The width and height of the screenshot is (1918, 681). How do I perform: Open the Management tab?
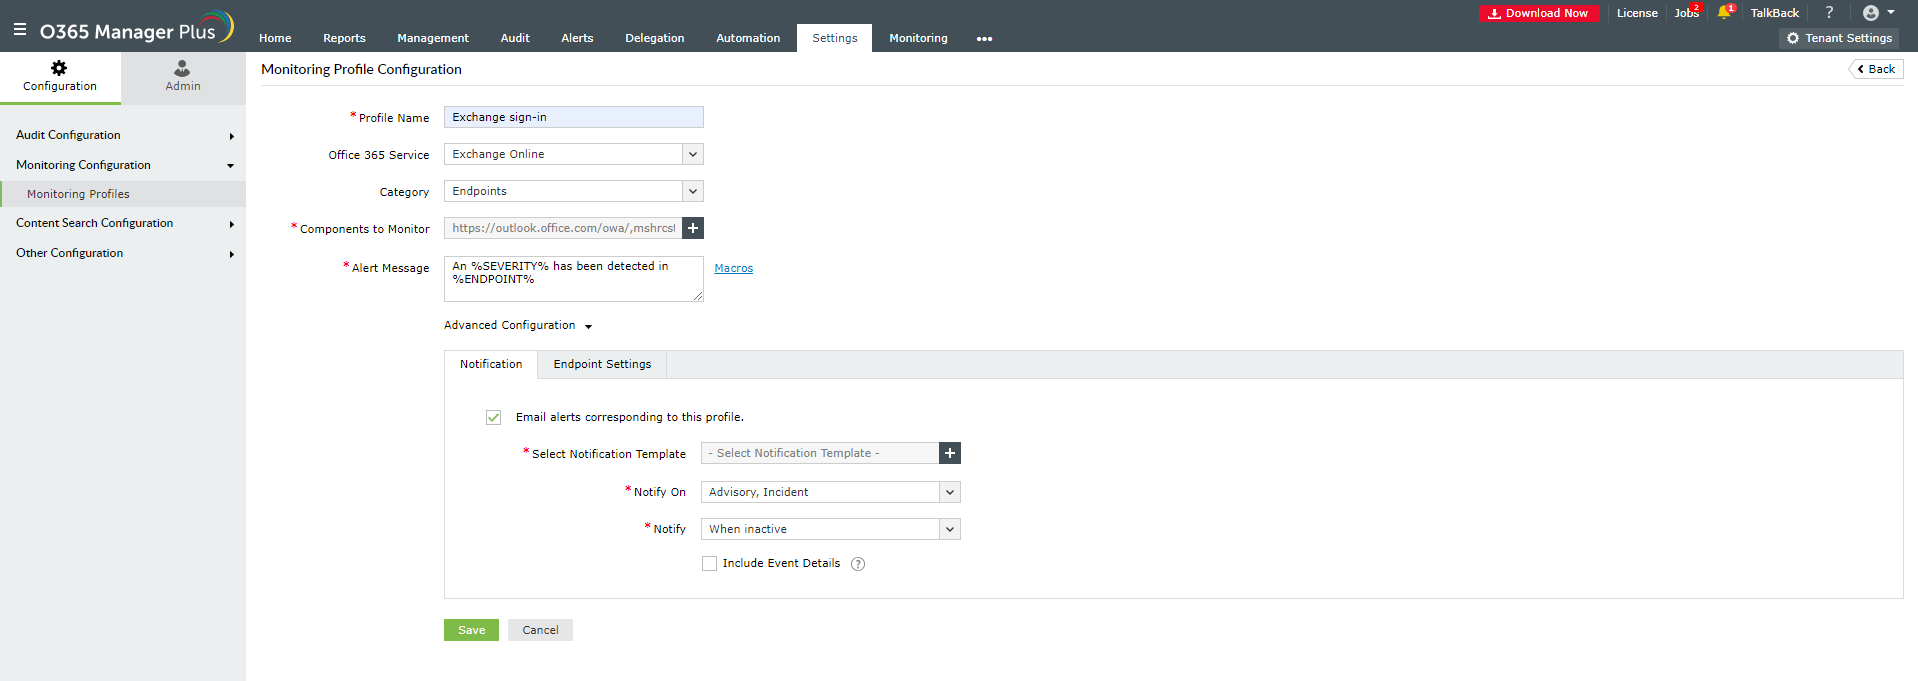(432, 38)
